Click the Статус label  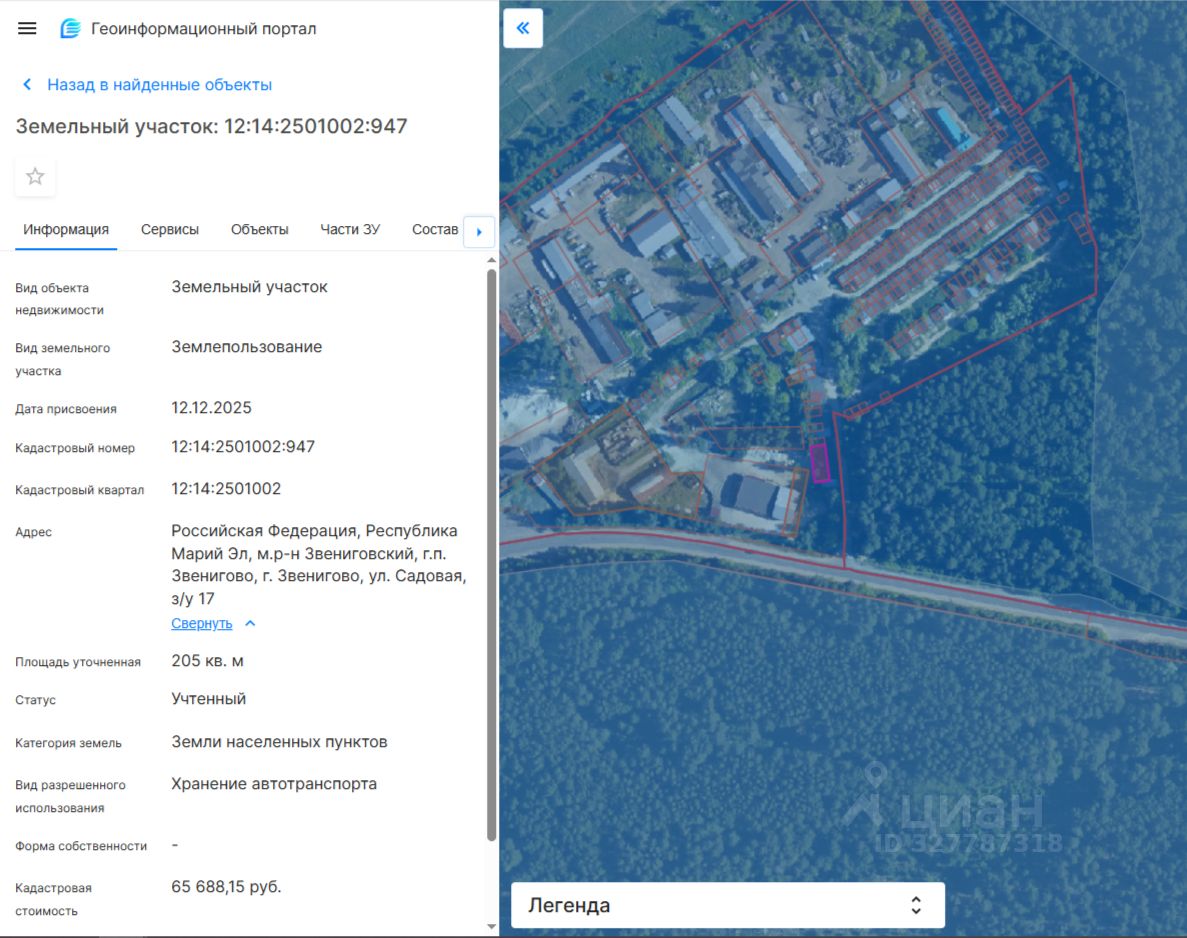[36, 700]
